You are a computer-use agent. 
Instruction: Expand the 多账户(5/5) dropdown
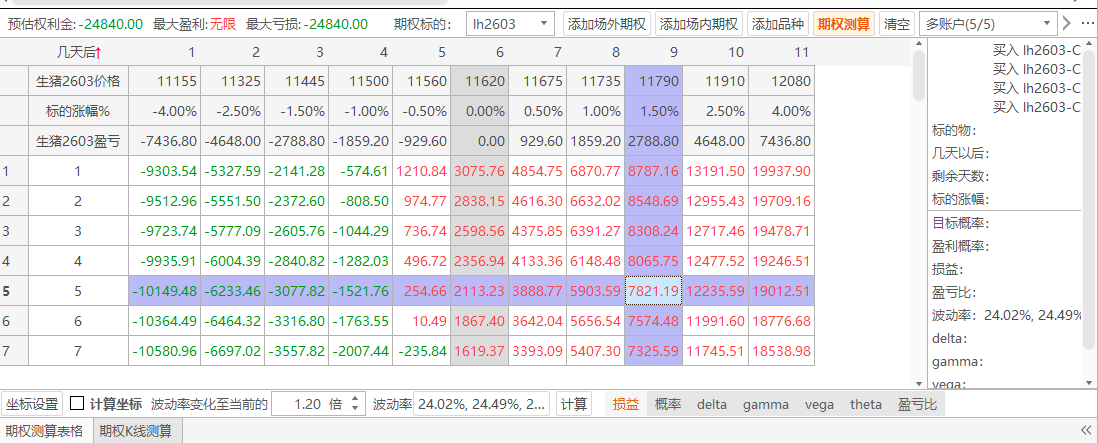(986, 23)
